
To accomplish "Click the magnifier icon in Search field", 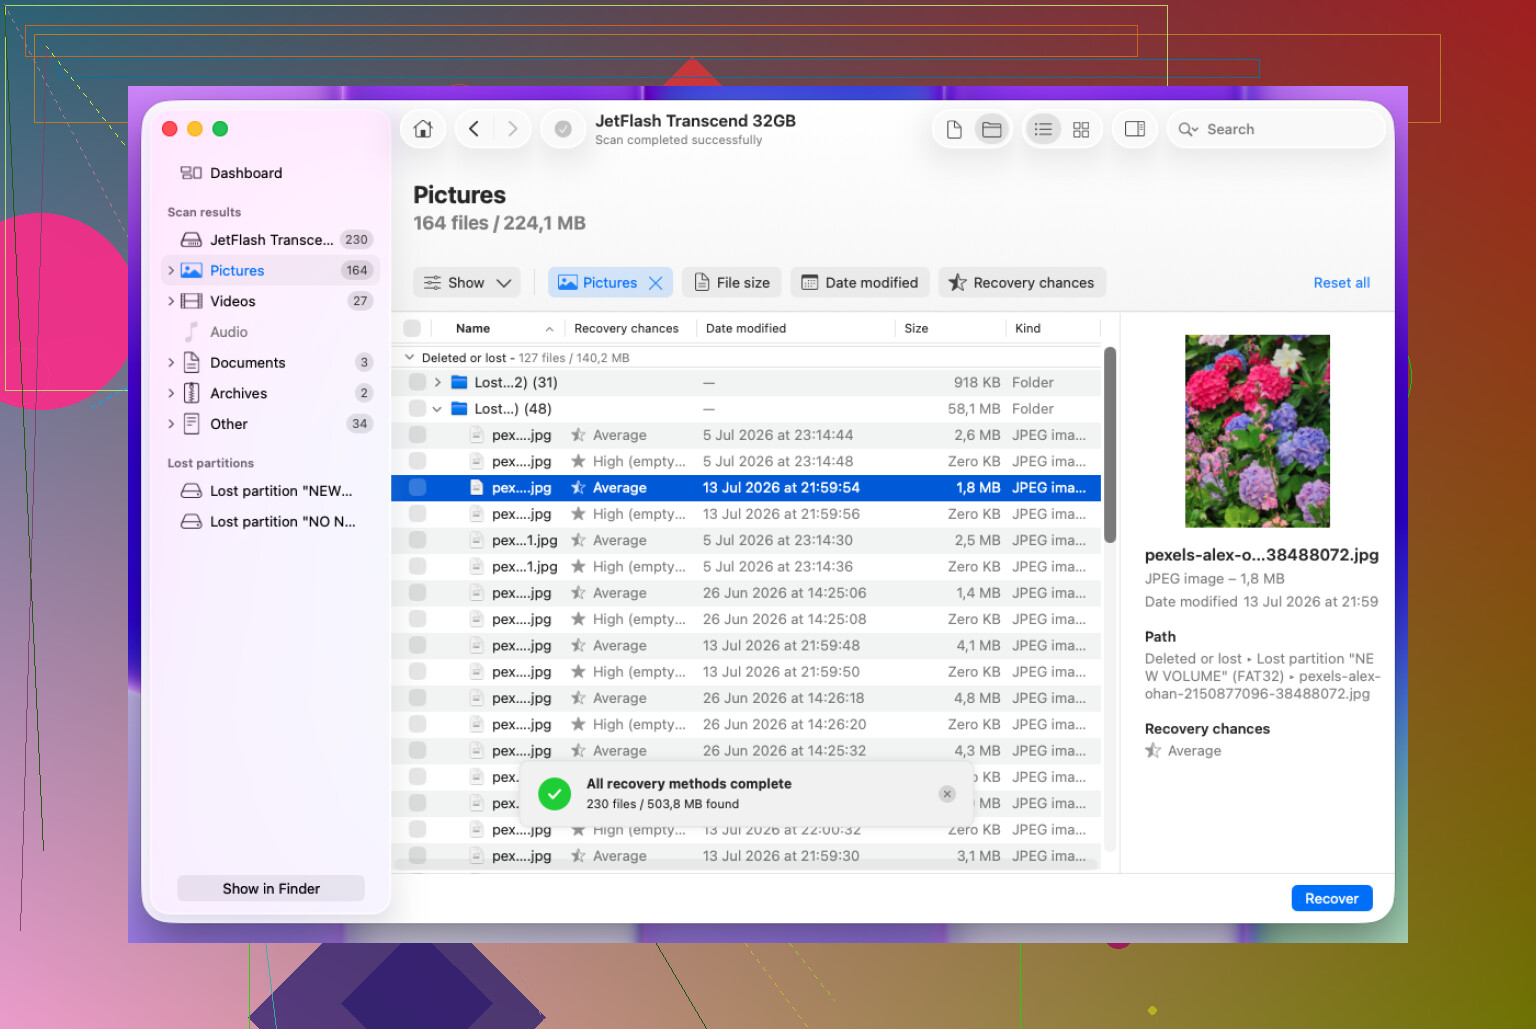I will [x=1187, y=129].
